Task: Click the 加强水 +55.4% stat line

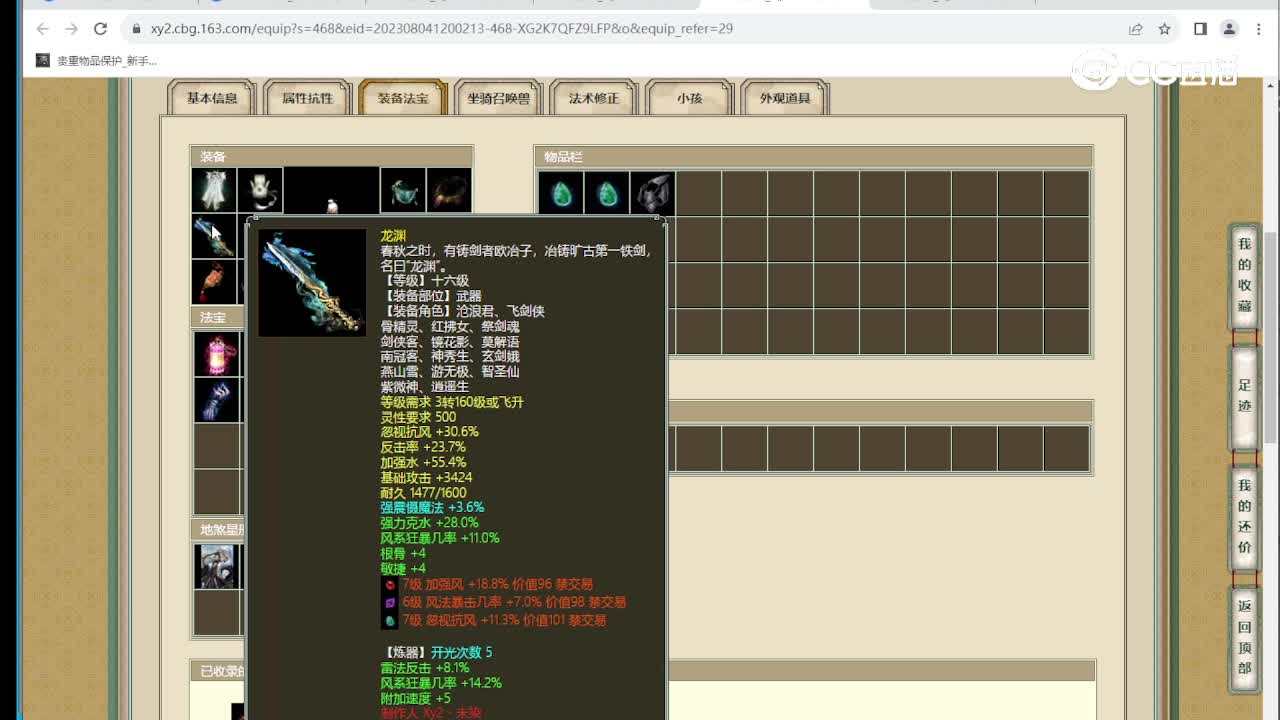Action: 423,463
